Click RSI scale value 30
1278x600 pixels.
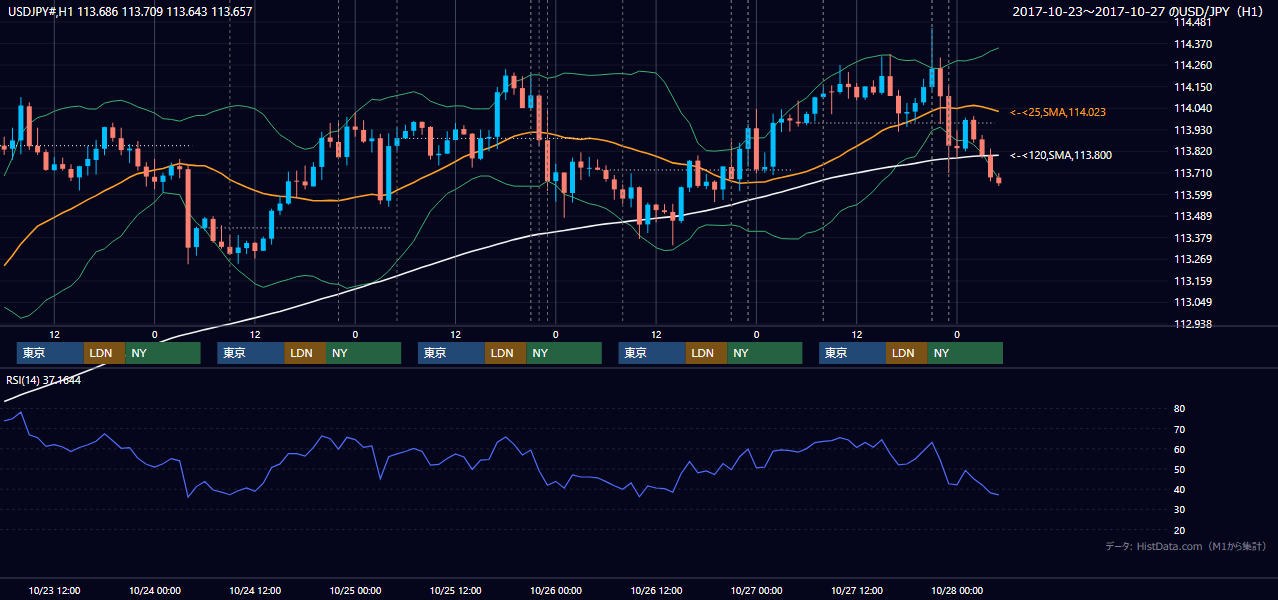pos(1179,510)
